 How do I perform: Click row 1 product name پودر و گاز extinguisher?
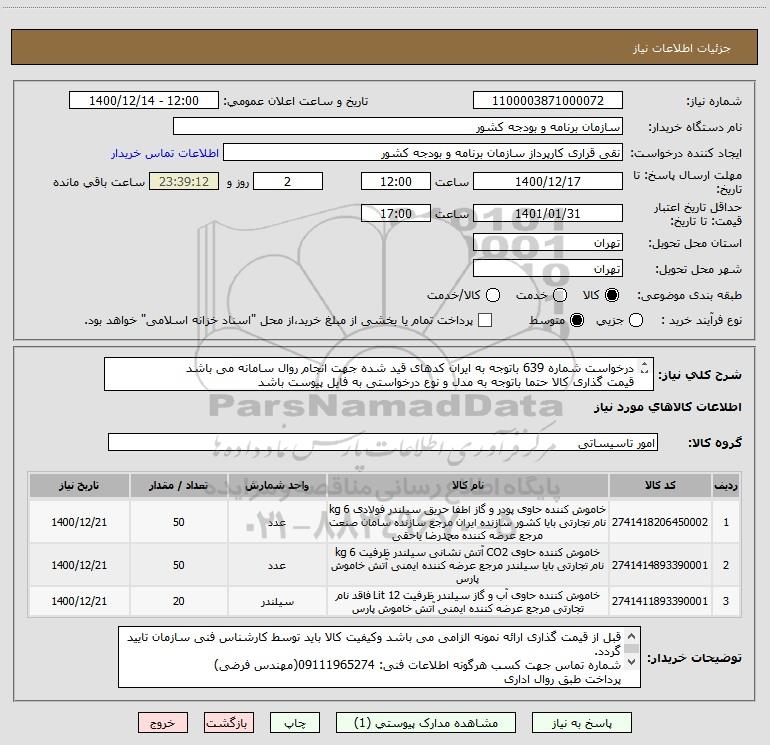pyautogui.click(x=468, y=522)
